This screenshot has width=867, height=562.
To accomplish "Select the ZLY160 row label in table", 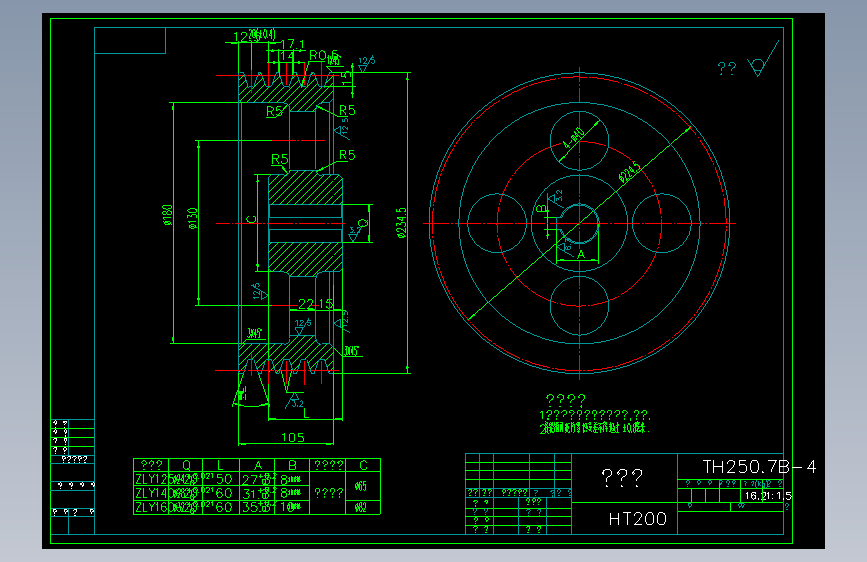I will (x=152, y=507).
